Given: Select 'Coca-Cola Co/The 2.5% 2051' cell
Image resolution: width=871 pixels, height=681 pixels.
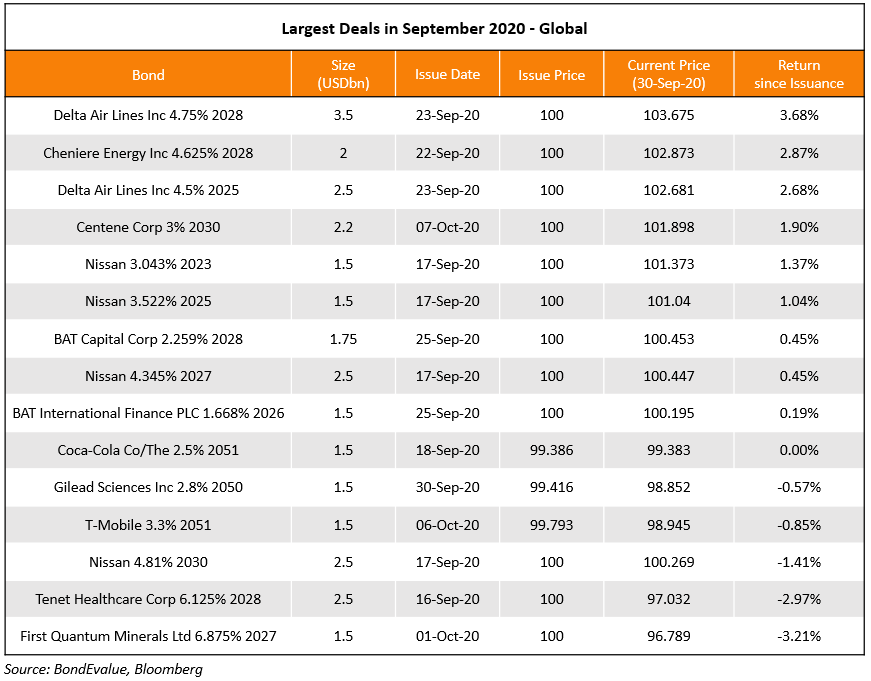Looking at the screenshot, I should pos(148,450).
